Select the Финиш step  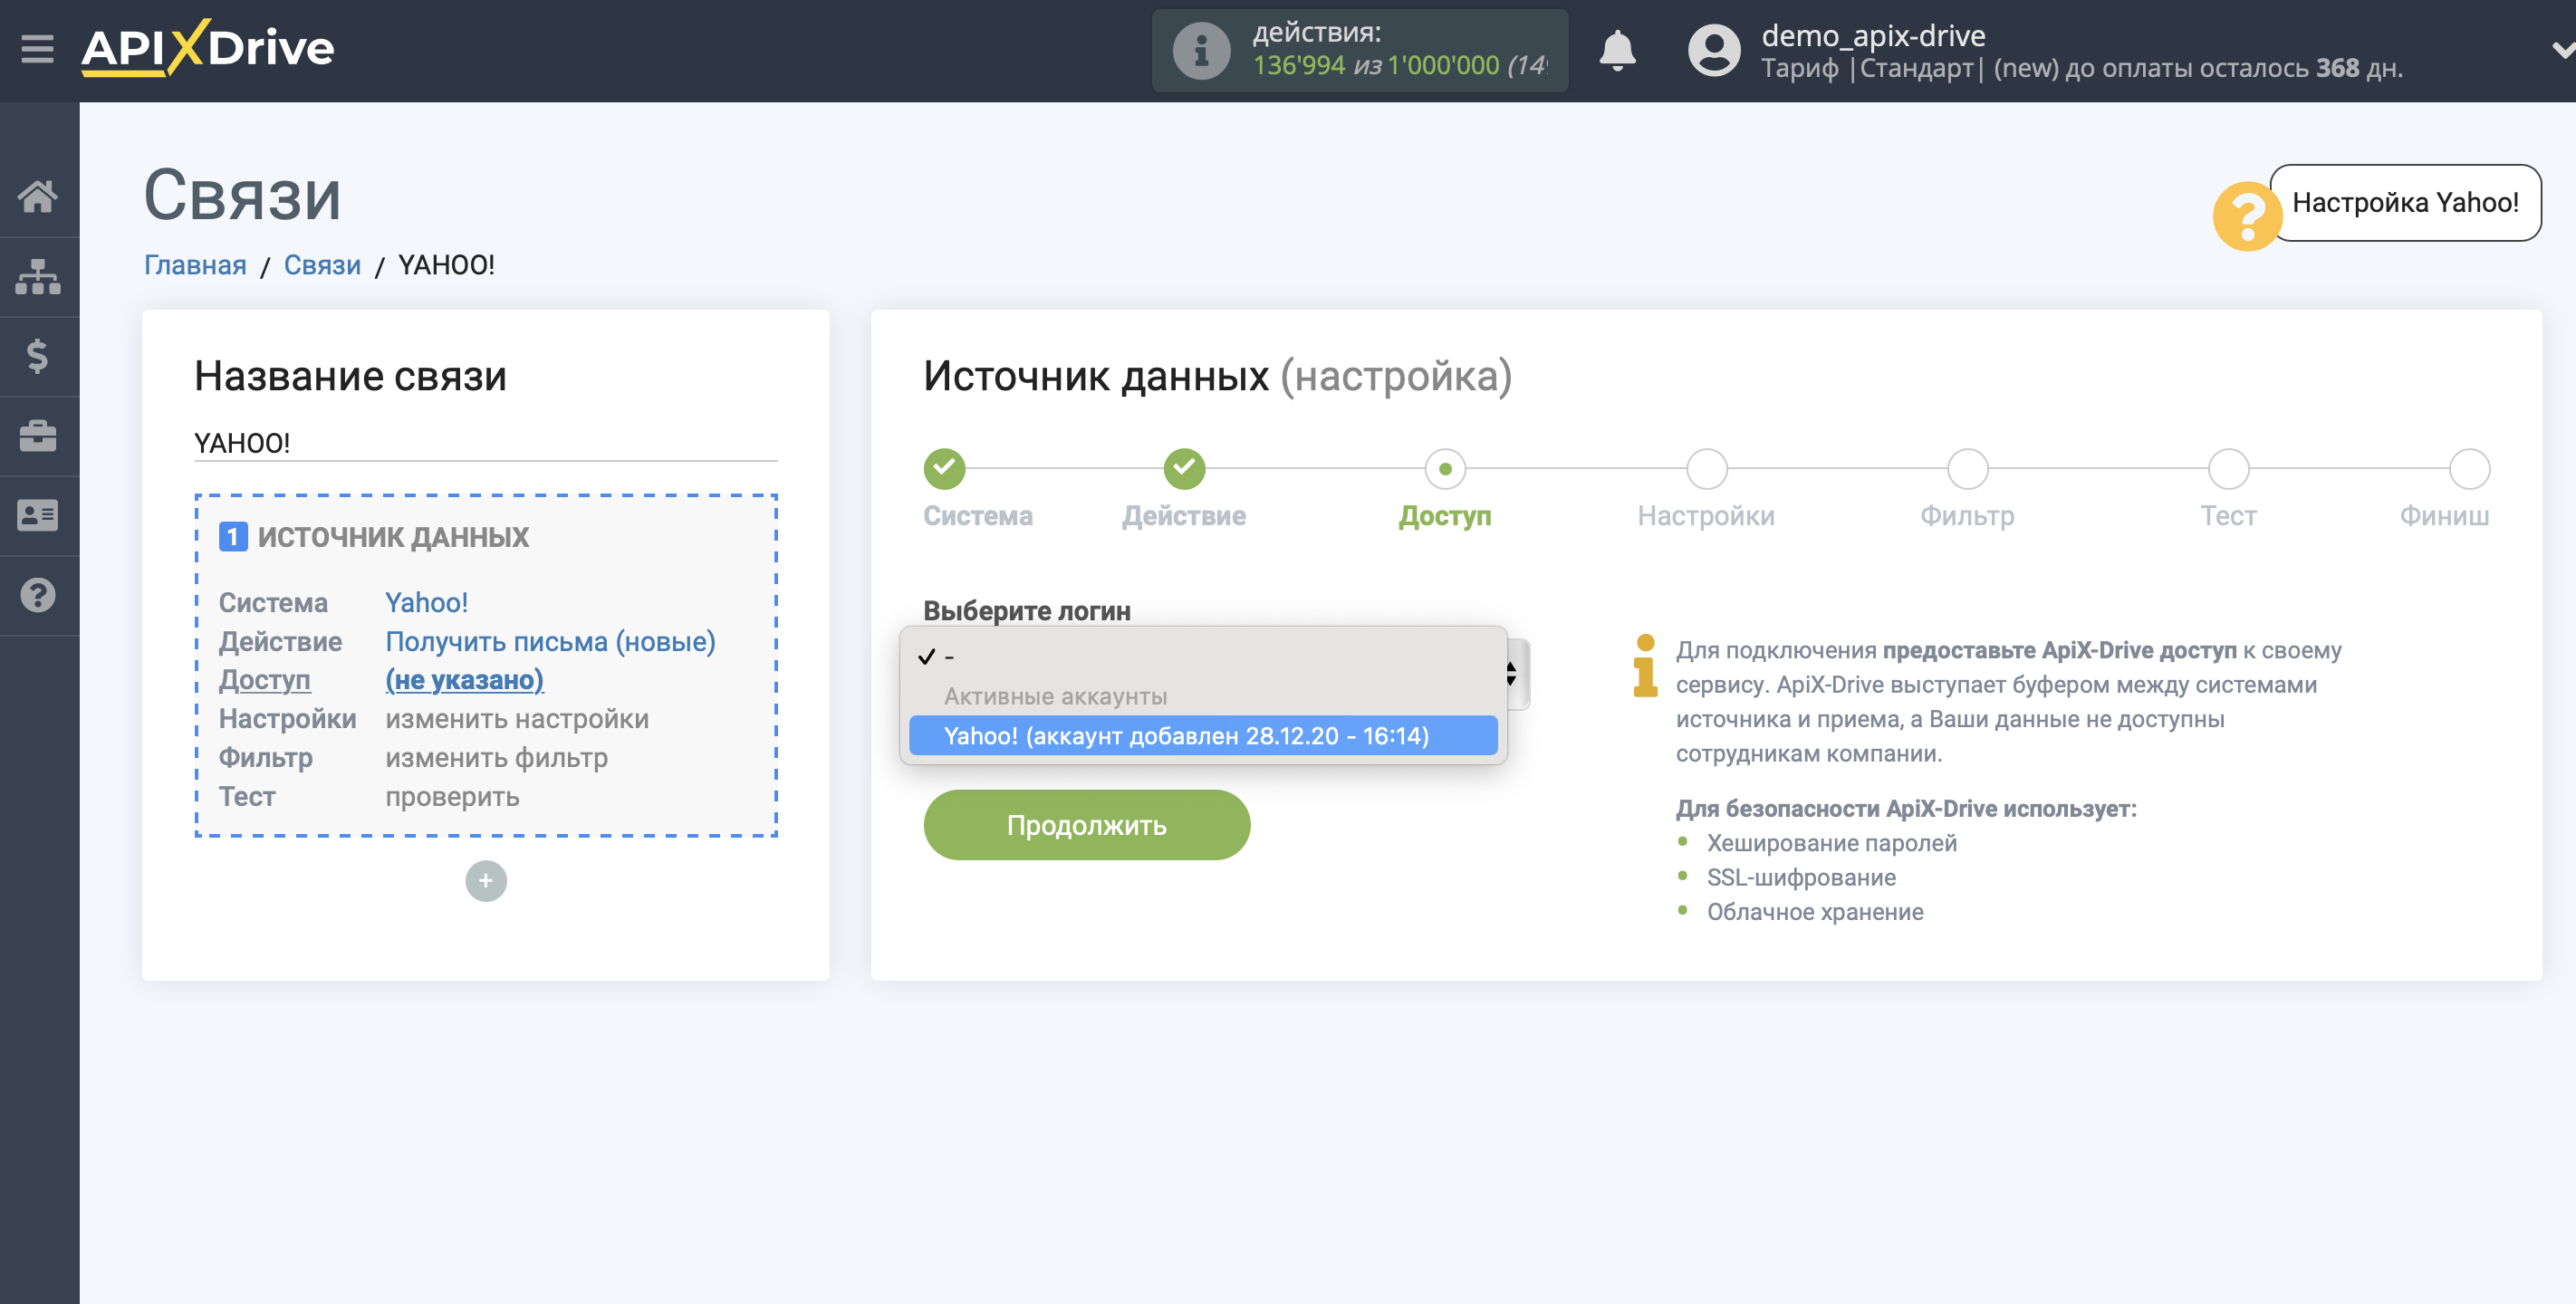coord(2469,468)
